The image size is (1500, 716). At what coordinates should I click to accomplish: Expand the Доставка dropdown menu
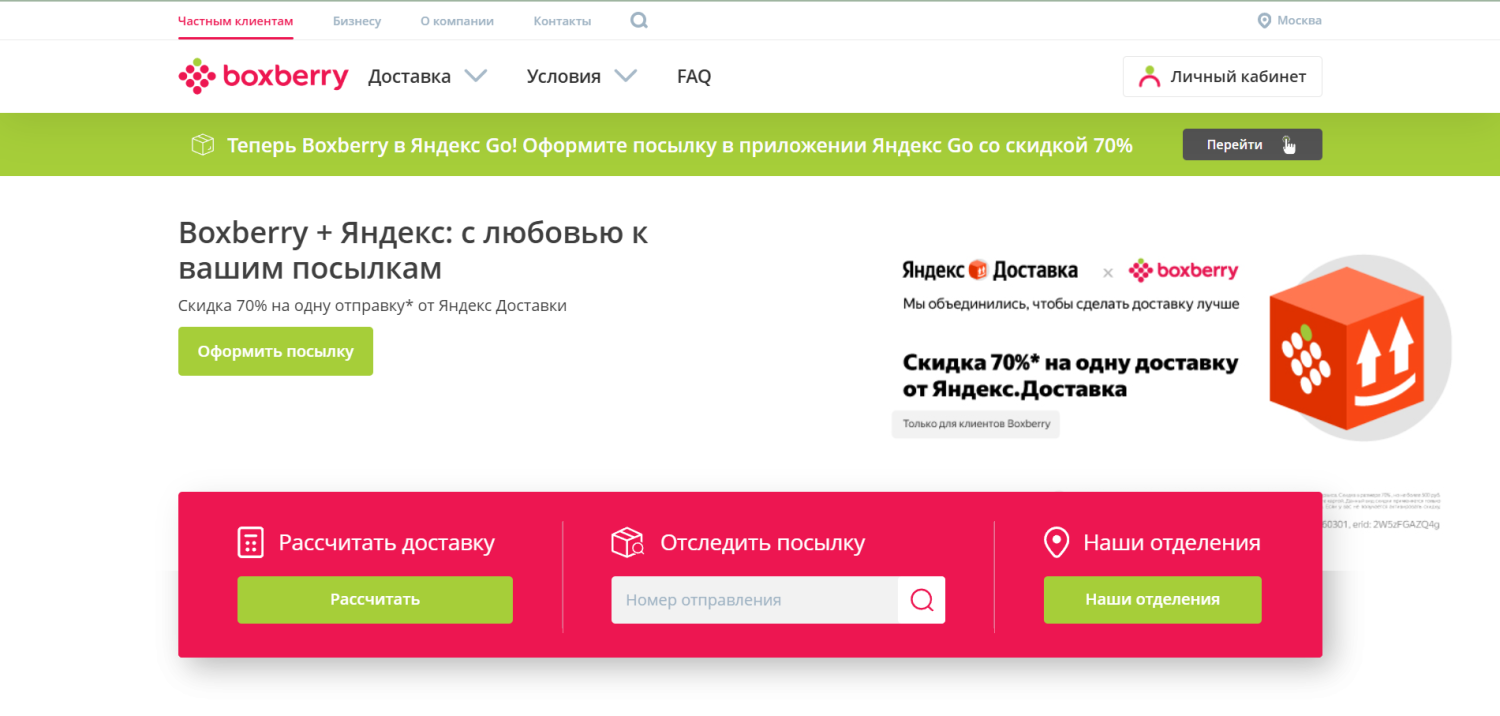[427, 76]
